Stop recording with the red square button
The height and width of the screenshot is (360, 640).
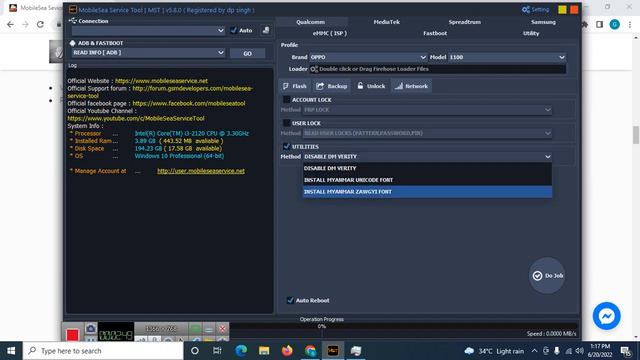73,335
